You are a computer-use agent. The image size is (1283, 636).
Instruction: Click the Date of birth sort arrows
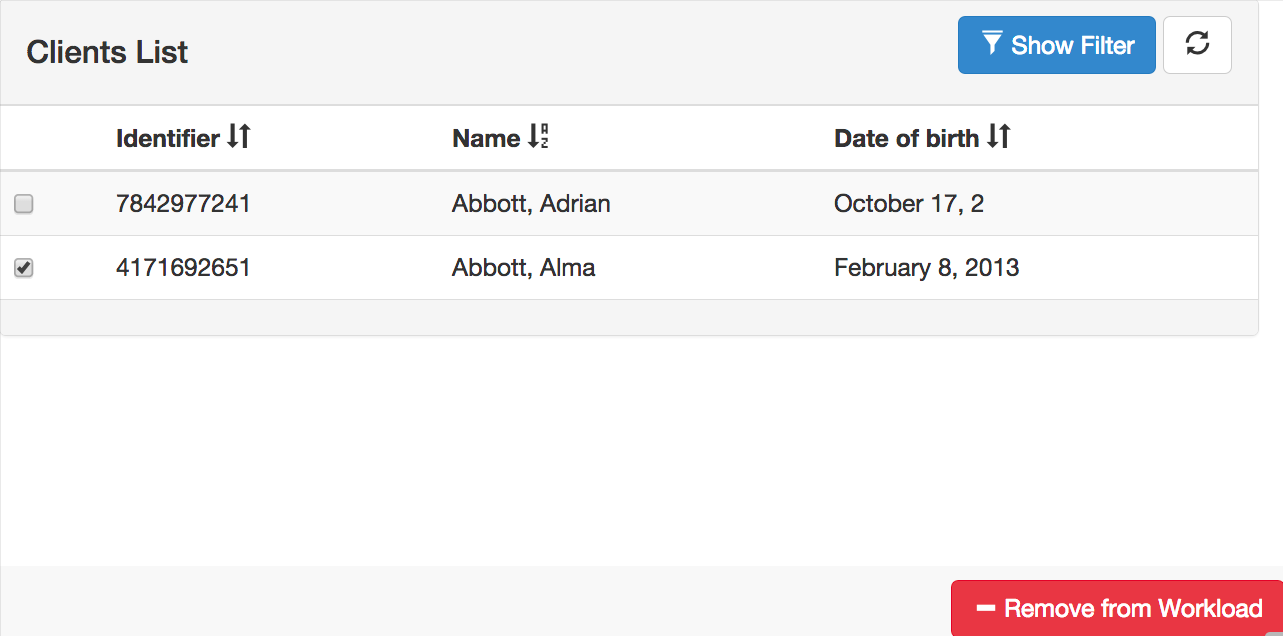point(998,137)
